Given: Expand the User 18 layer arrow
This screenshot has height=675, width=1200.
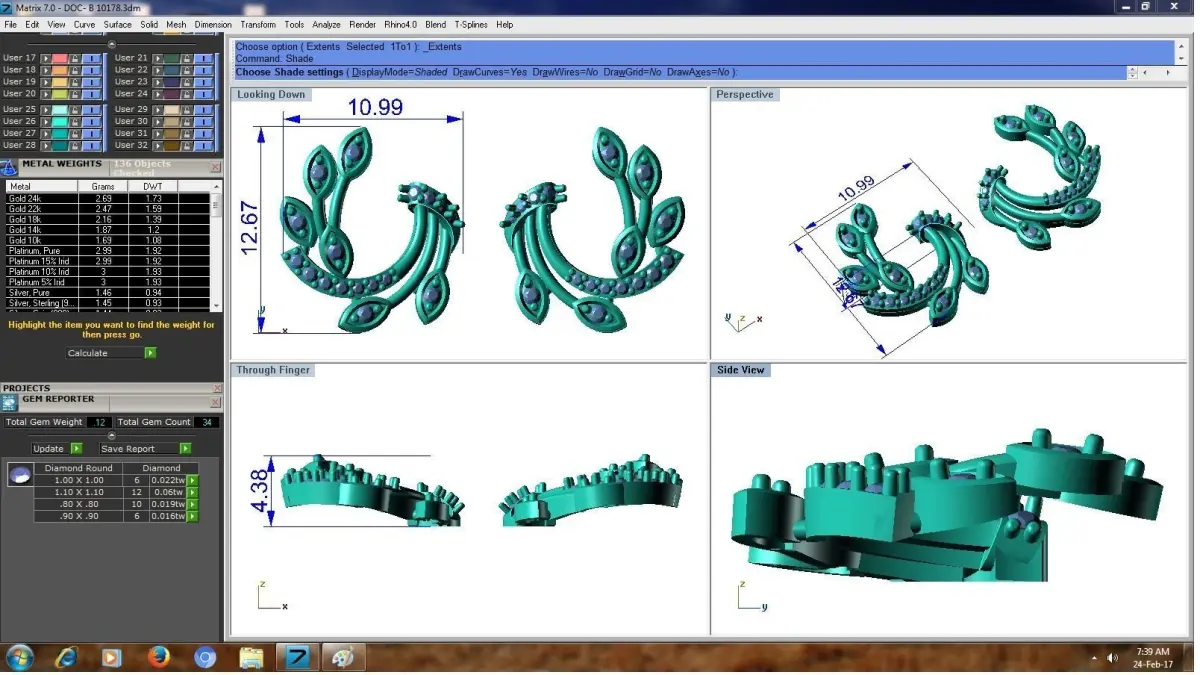Looking at the screenshot, I should 46,70.
